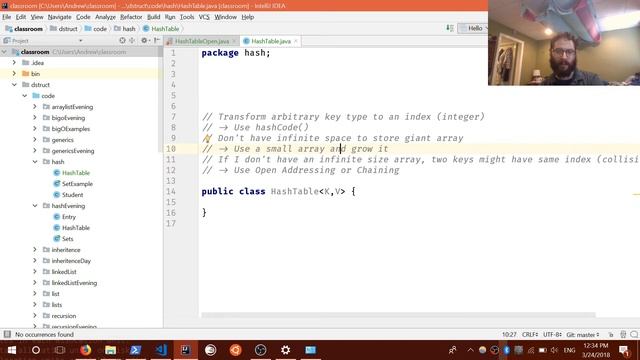This screenshot has height=360, width=640.
Task: Expand the generics package
Action: point(35,140)
